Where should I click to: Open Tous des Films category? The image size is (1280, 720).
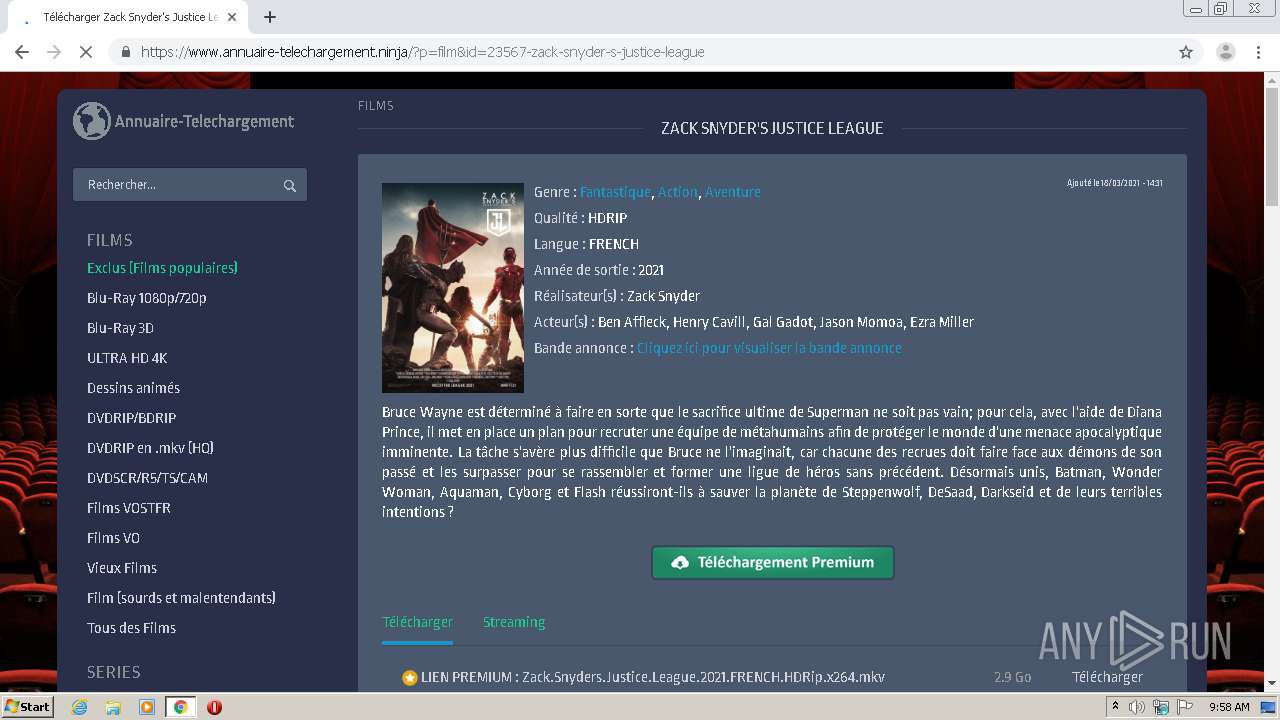click(x=131, y=628)
